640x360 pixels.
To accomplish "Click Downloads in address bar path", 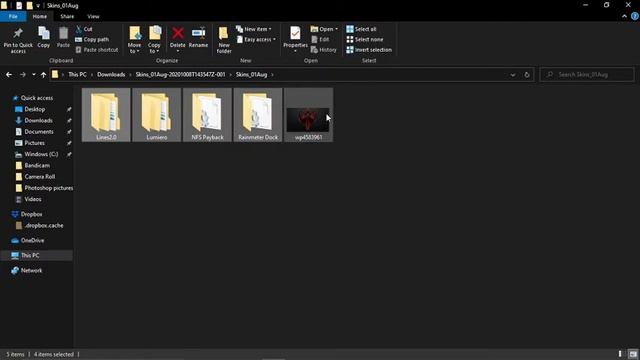I will (111, 75).
